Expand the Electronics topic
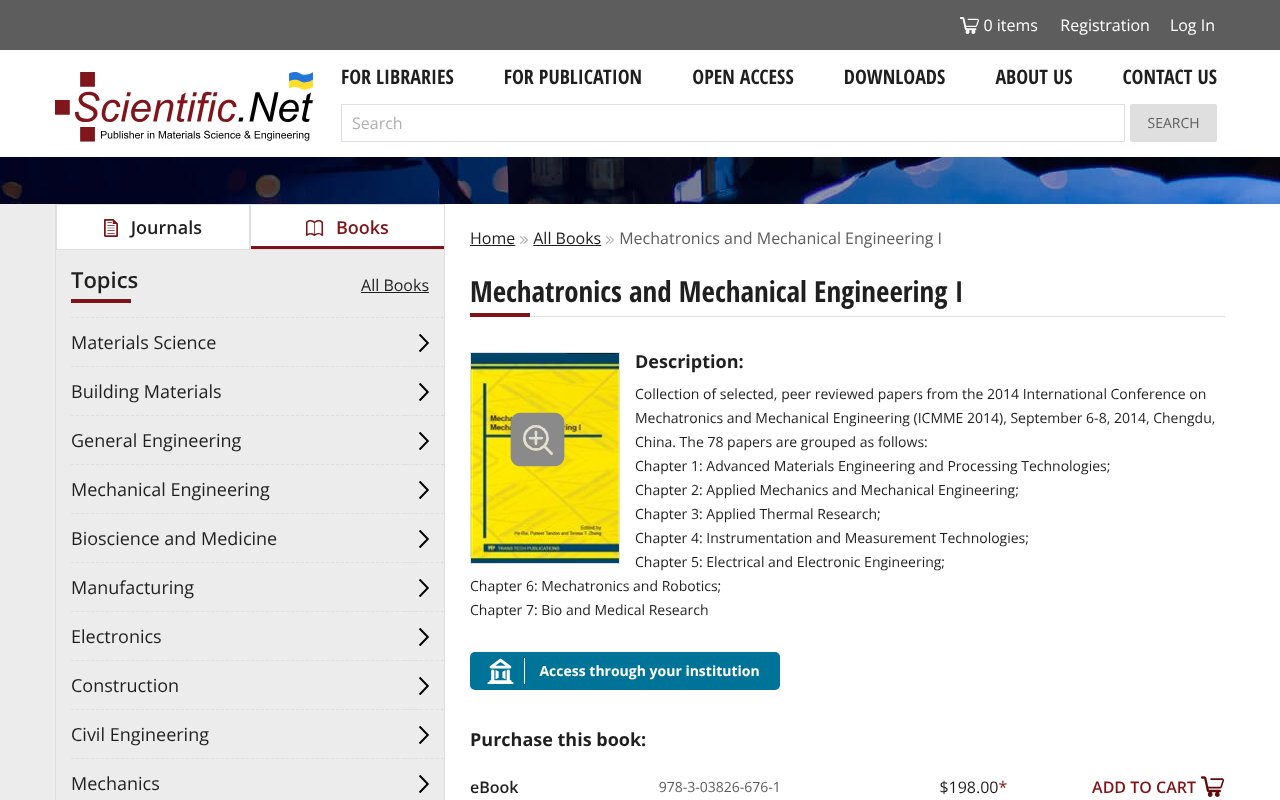This screenshot has width=1280, height=800. click(424, 636)
